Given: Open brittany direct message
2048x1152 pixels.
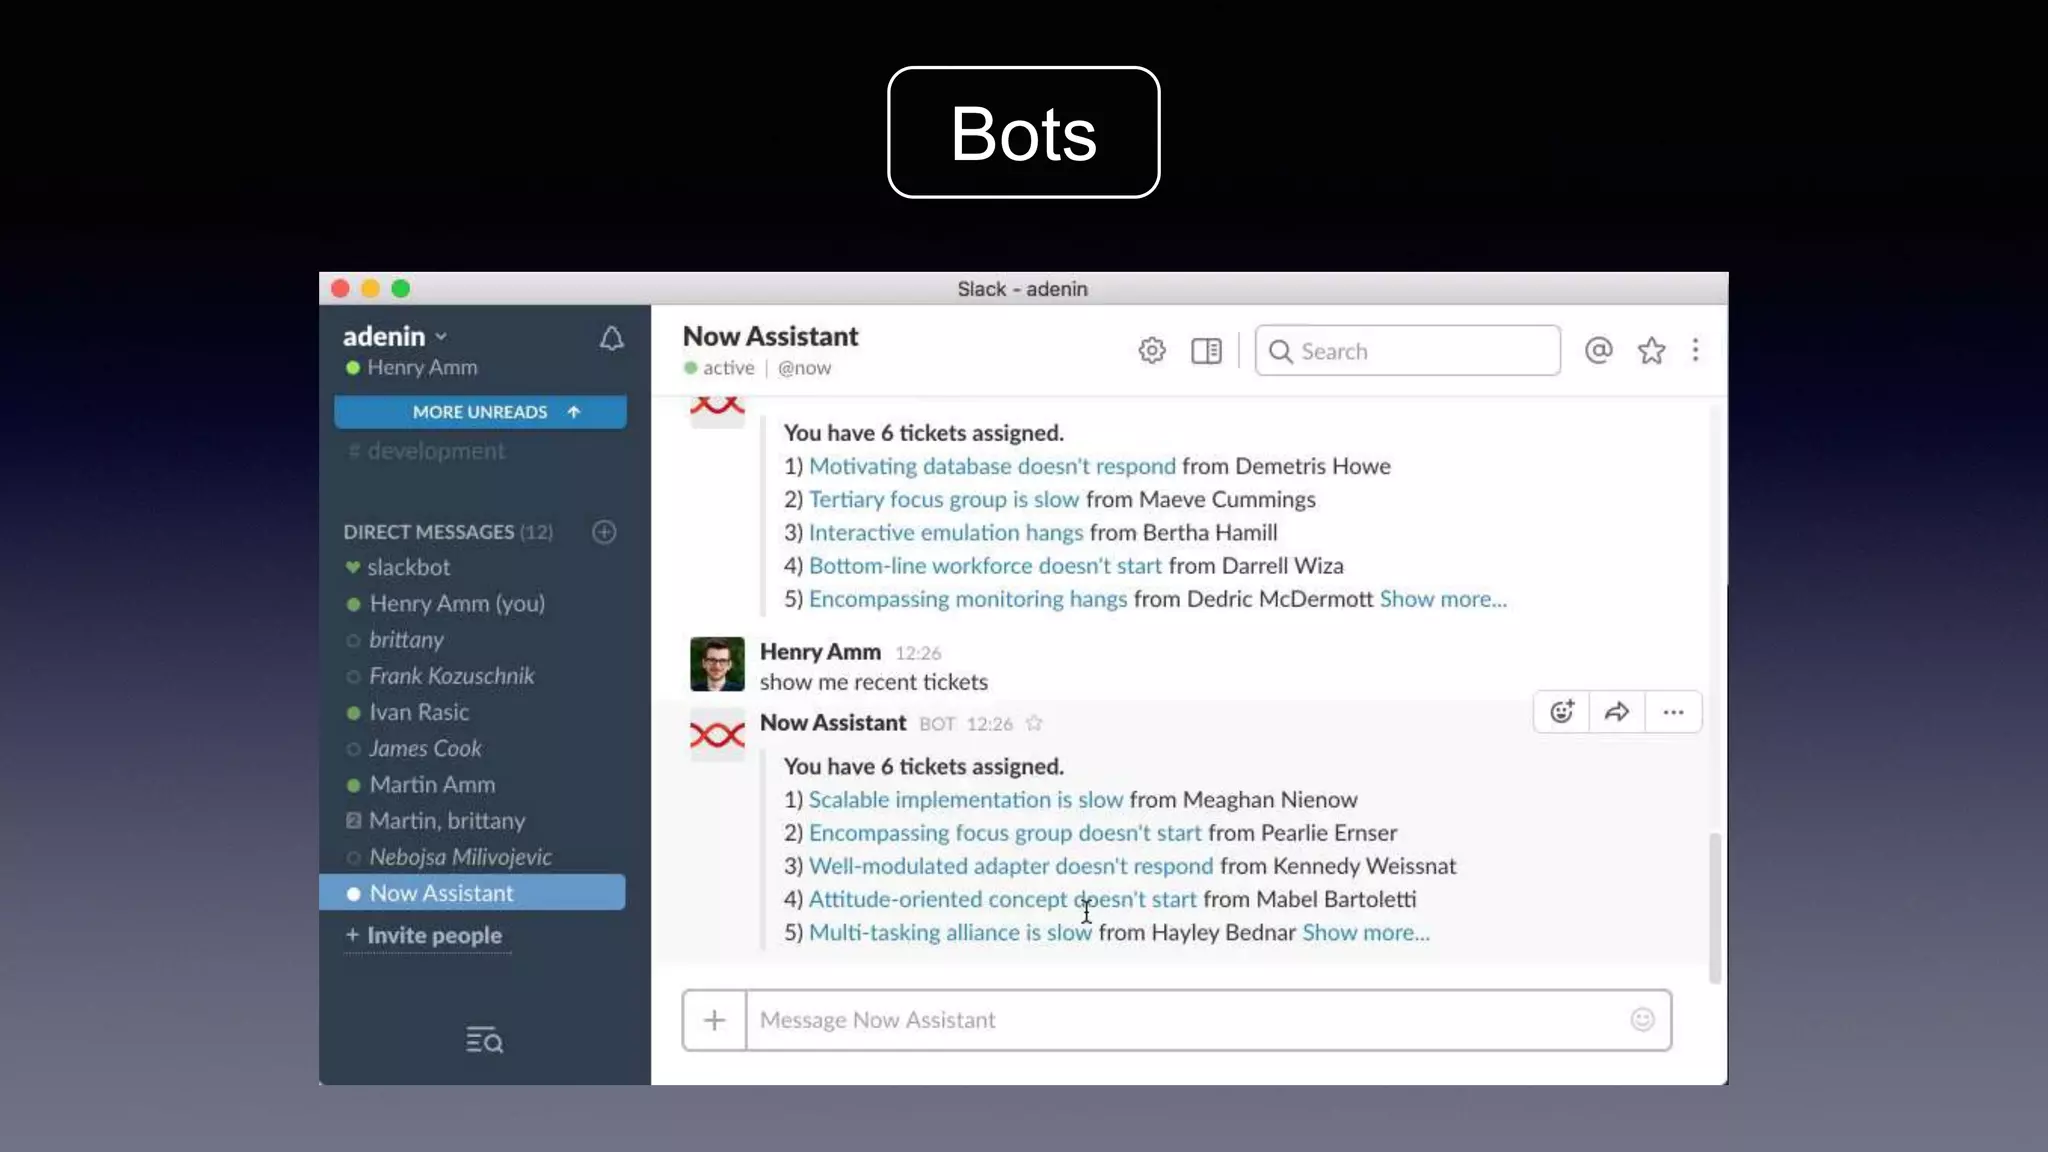Looking at the screenshot, I should (405, 640).
